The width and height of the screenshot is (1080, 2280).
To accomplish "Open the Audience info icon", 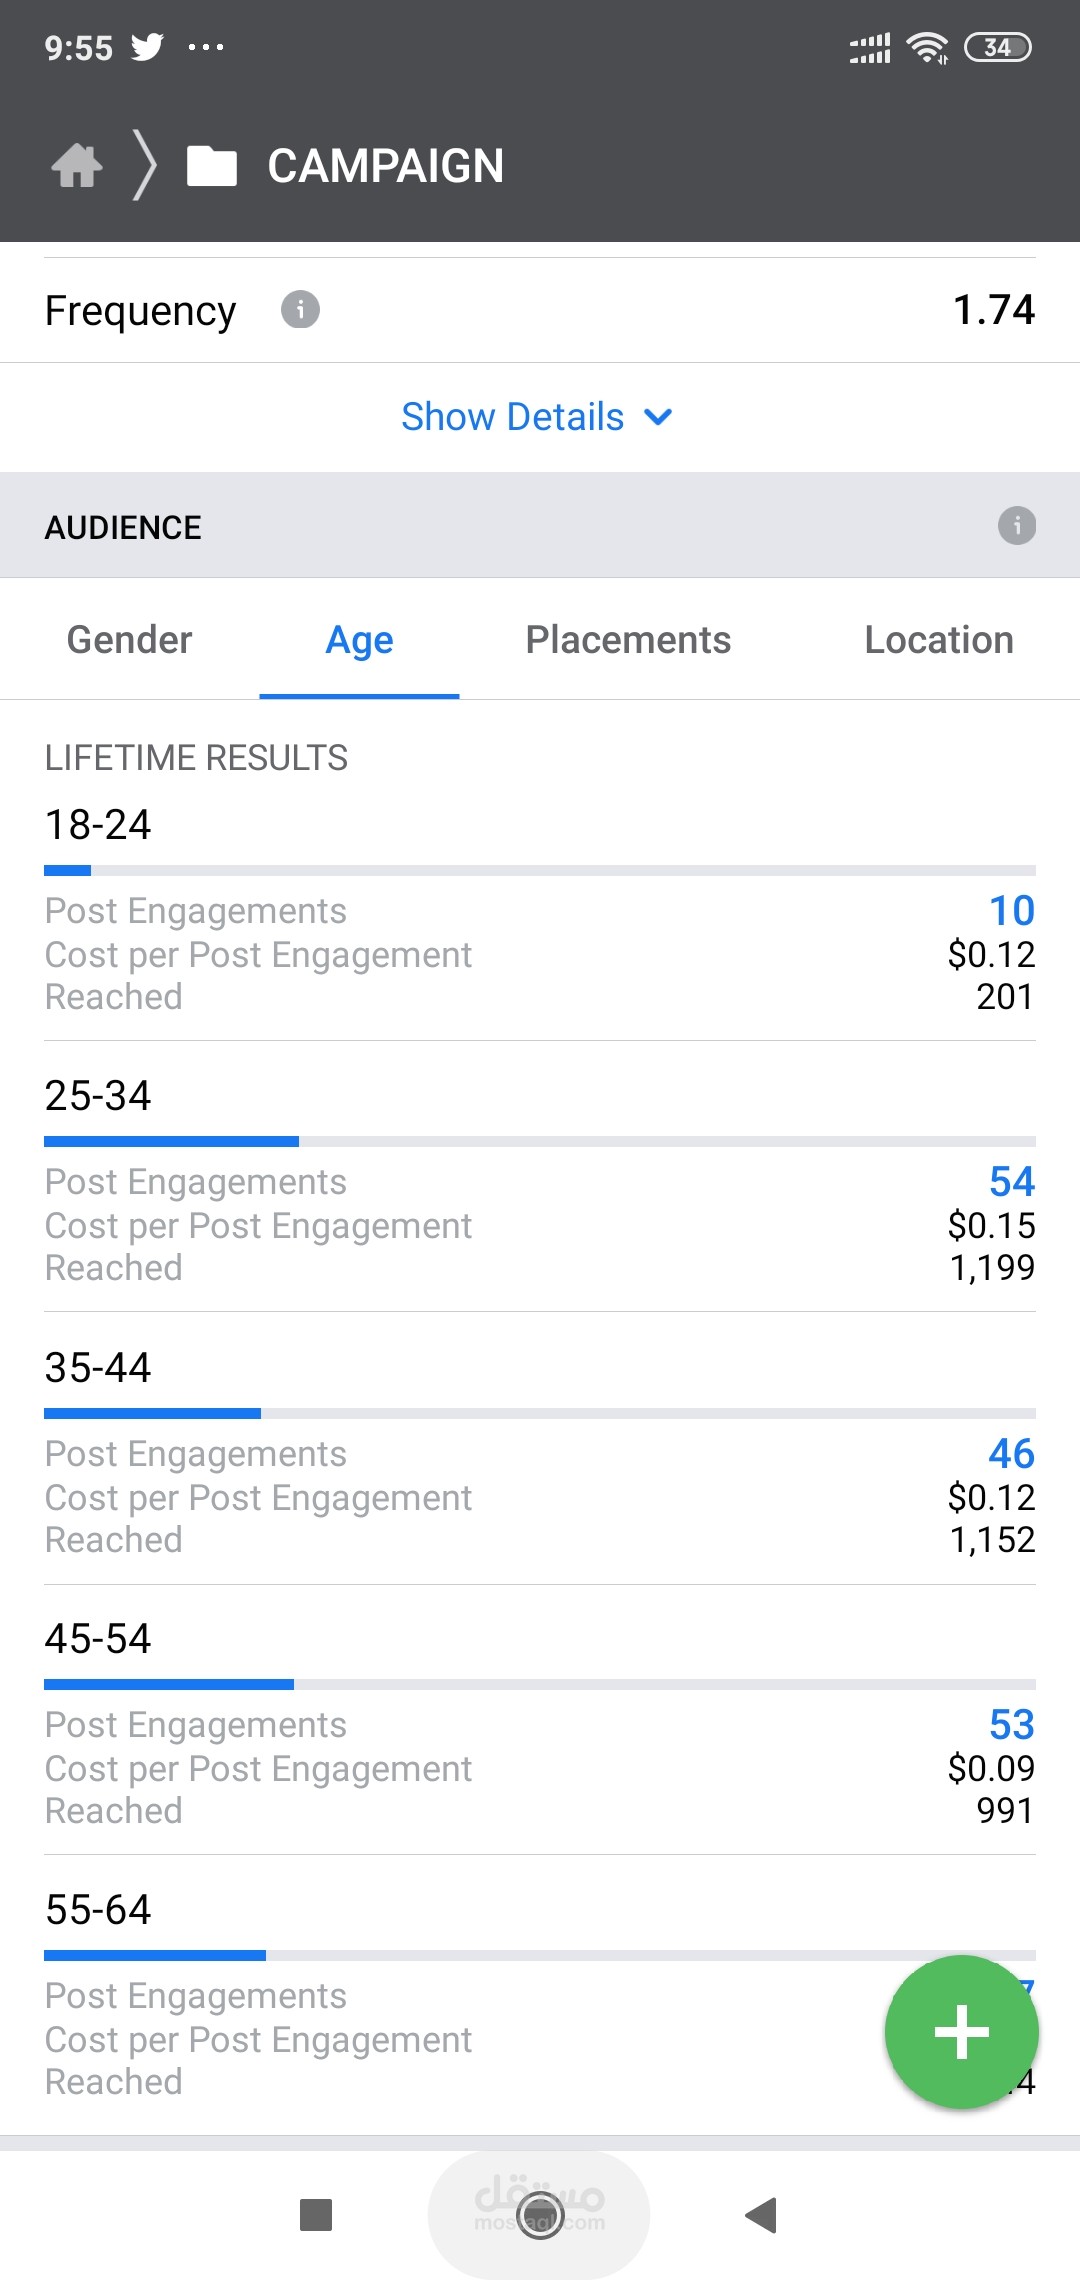I will pos(1016,526).
